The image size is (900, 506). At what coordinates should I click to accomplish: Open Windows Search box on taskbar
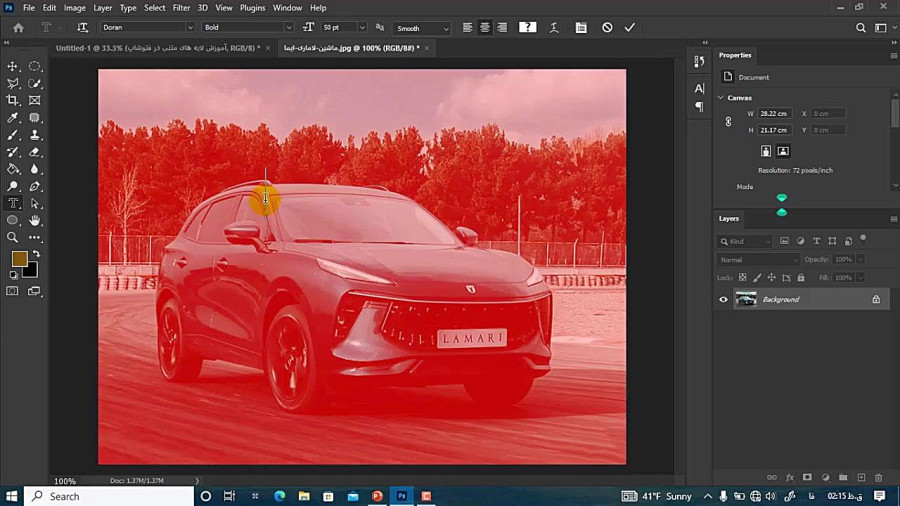coord(109,496)
